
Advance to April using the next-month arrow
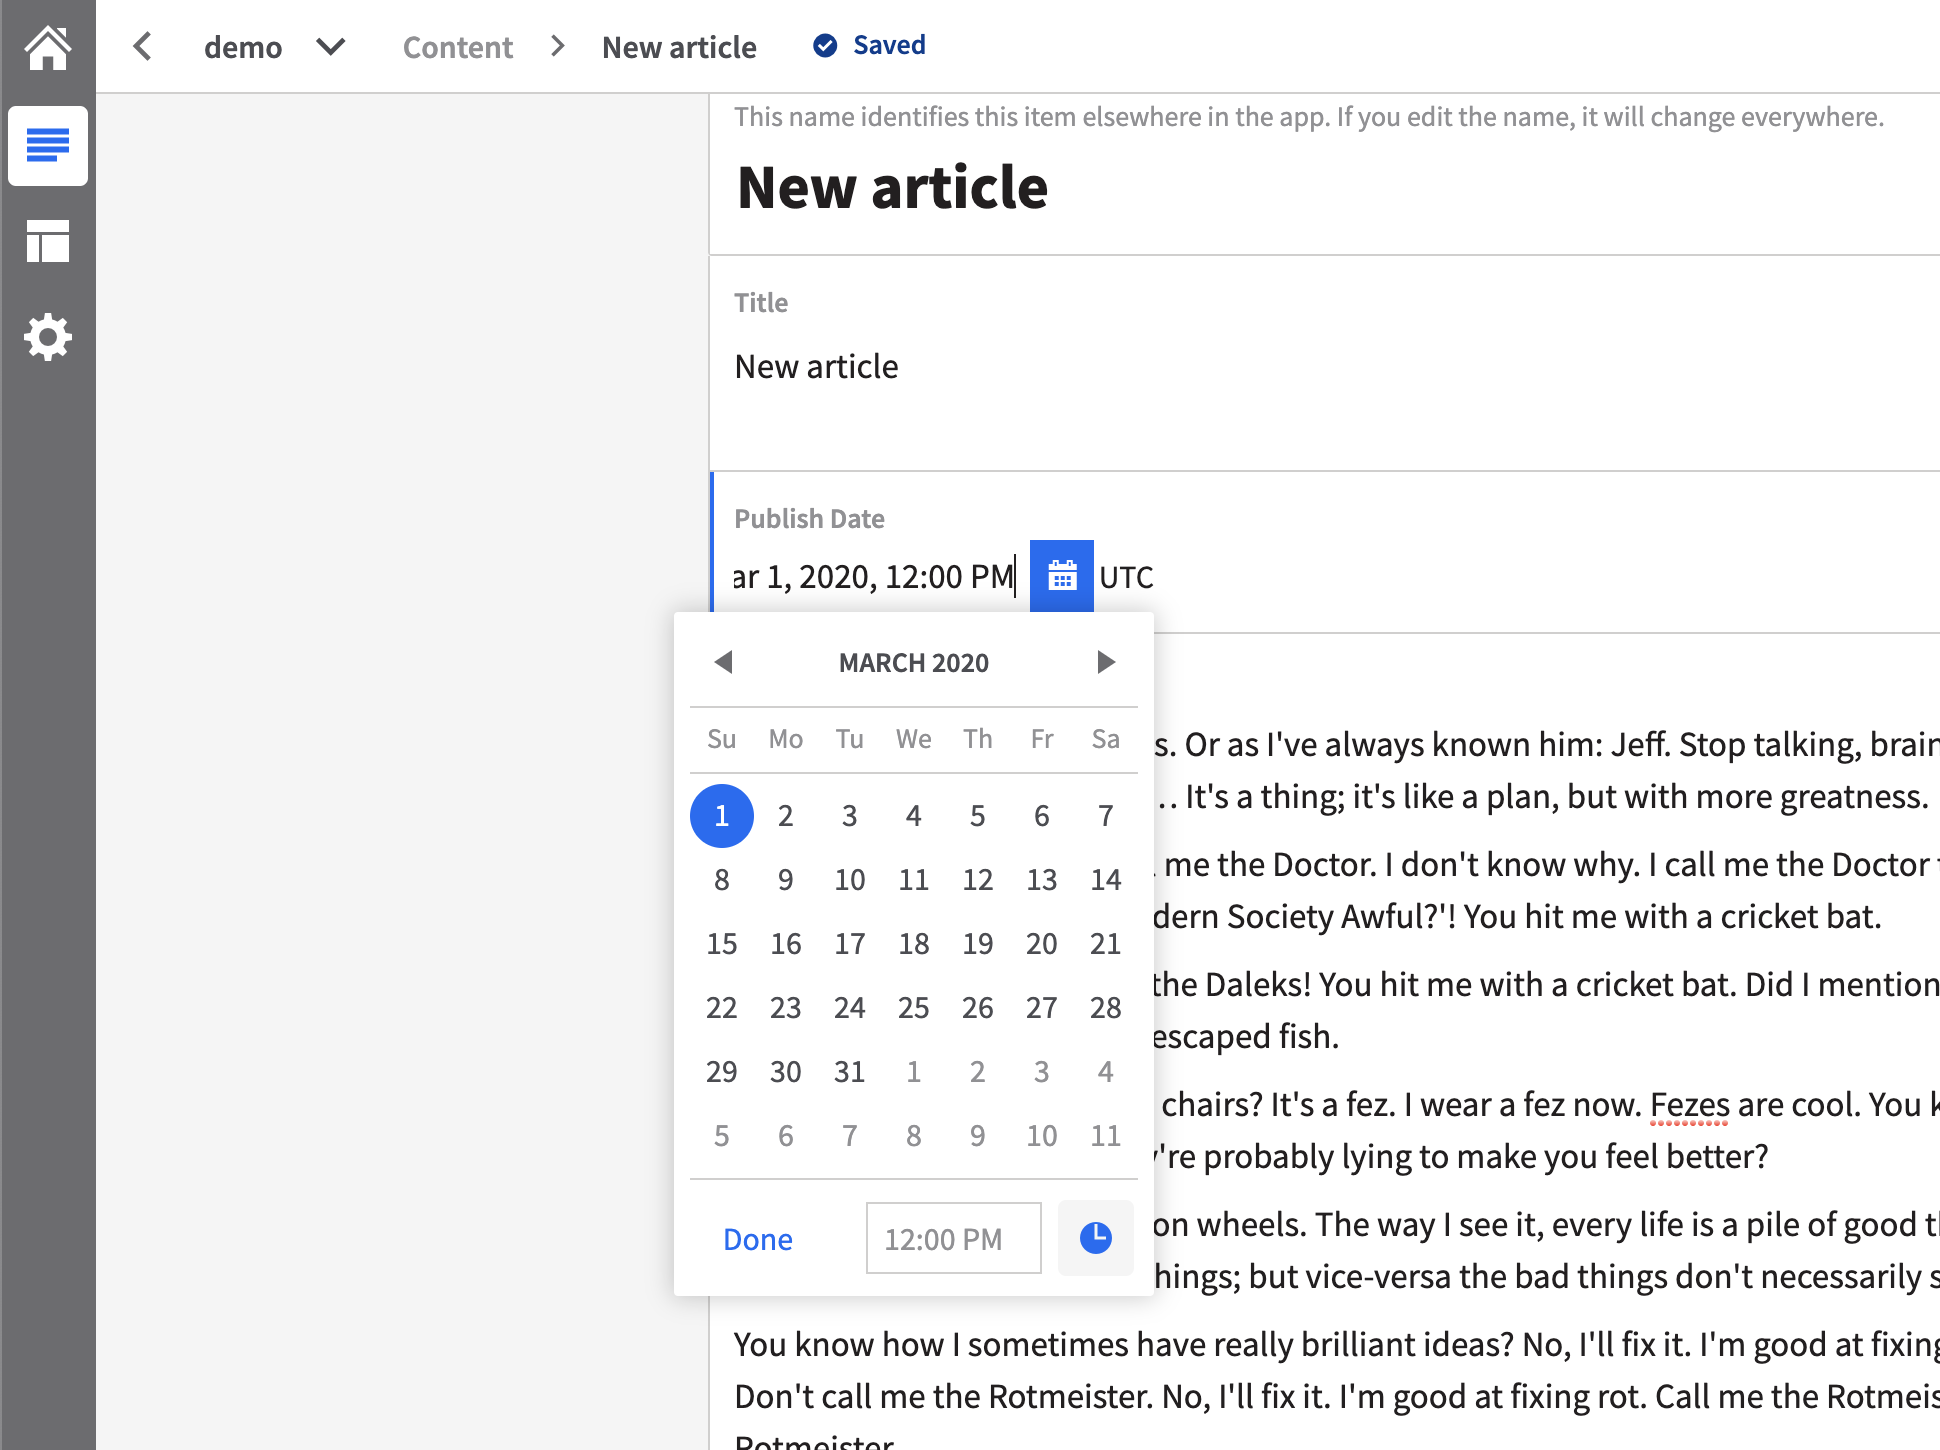pyautogui.click(x=1106, y=662)
